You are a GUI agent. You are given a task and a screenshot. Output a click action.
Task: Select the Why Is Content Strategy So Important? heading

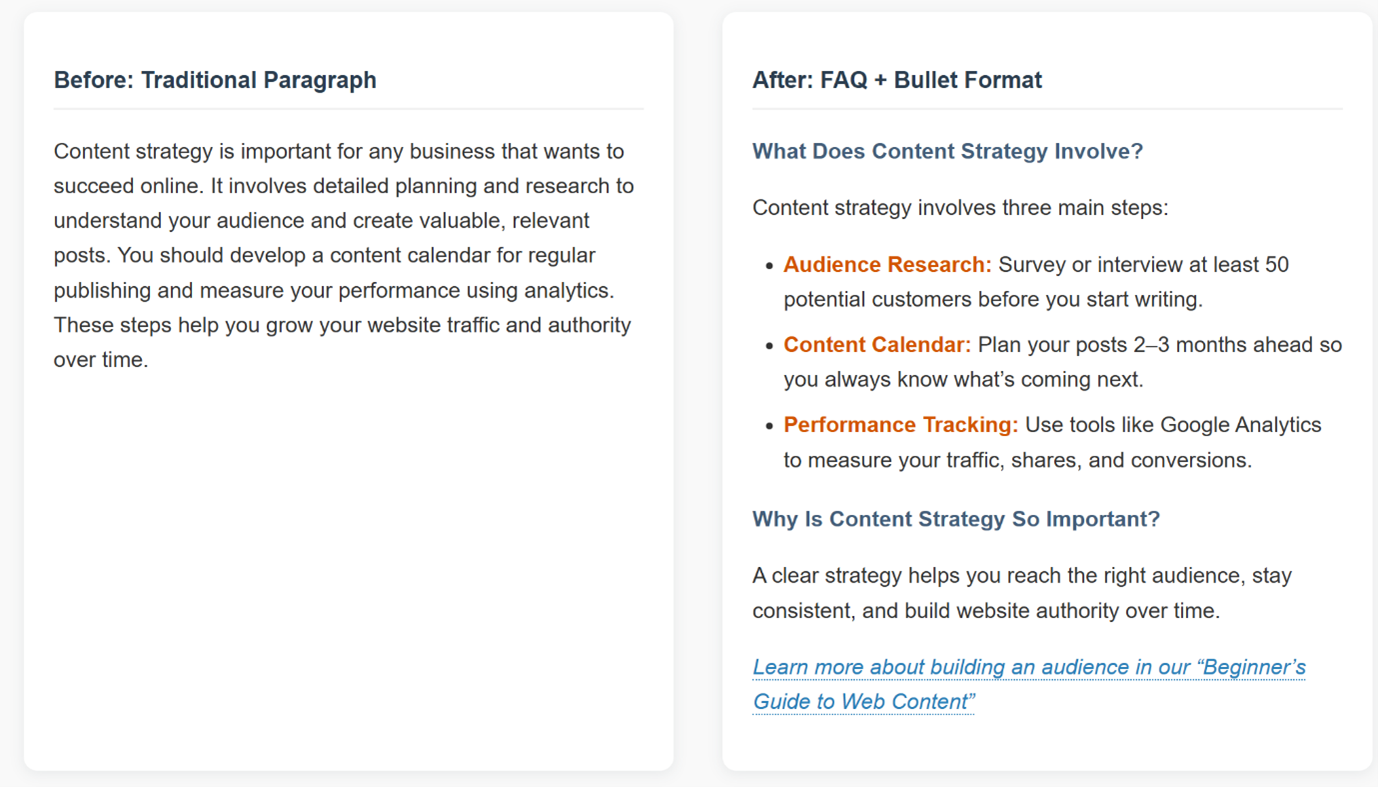click(956, 519)
